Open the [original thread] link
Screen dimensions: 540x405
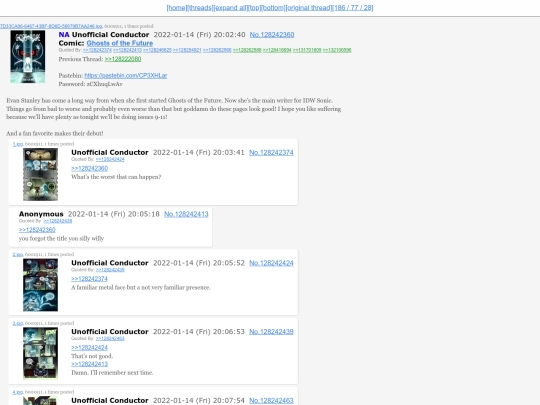pyautogui.click(x=309, y=8)
